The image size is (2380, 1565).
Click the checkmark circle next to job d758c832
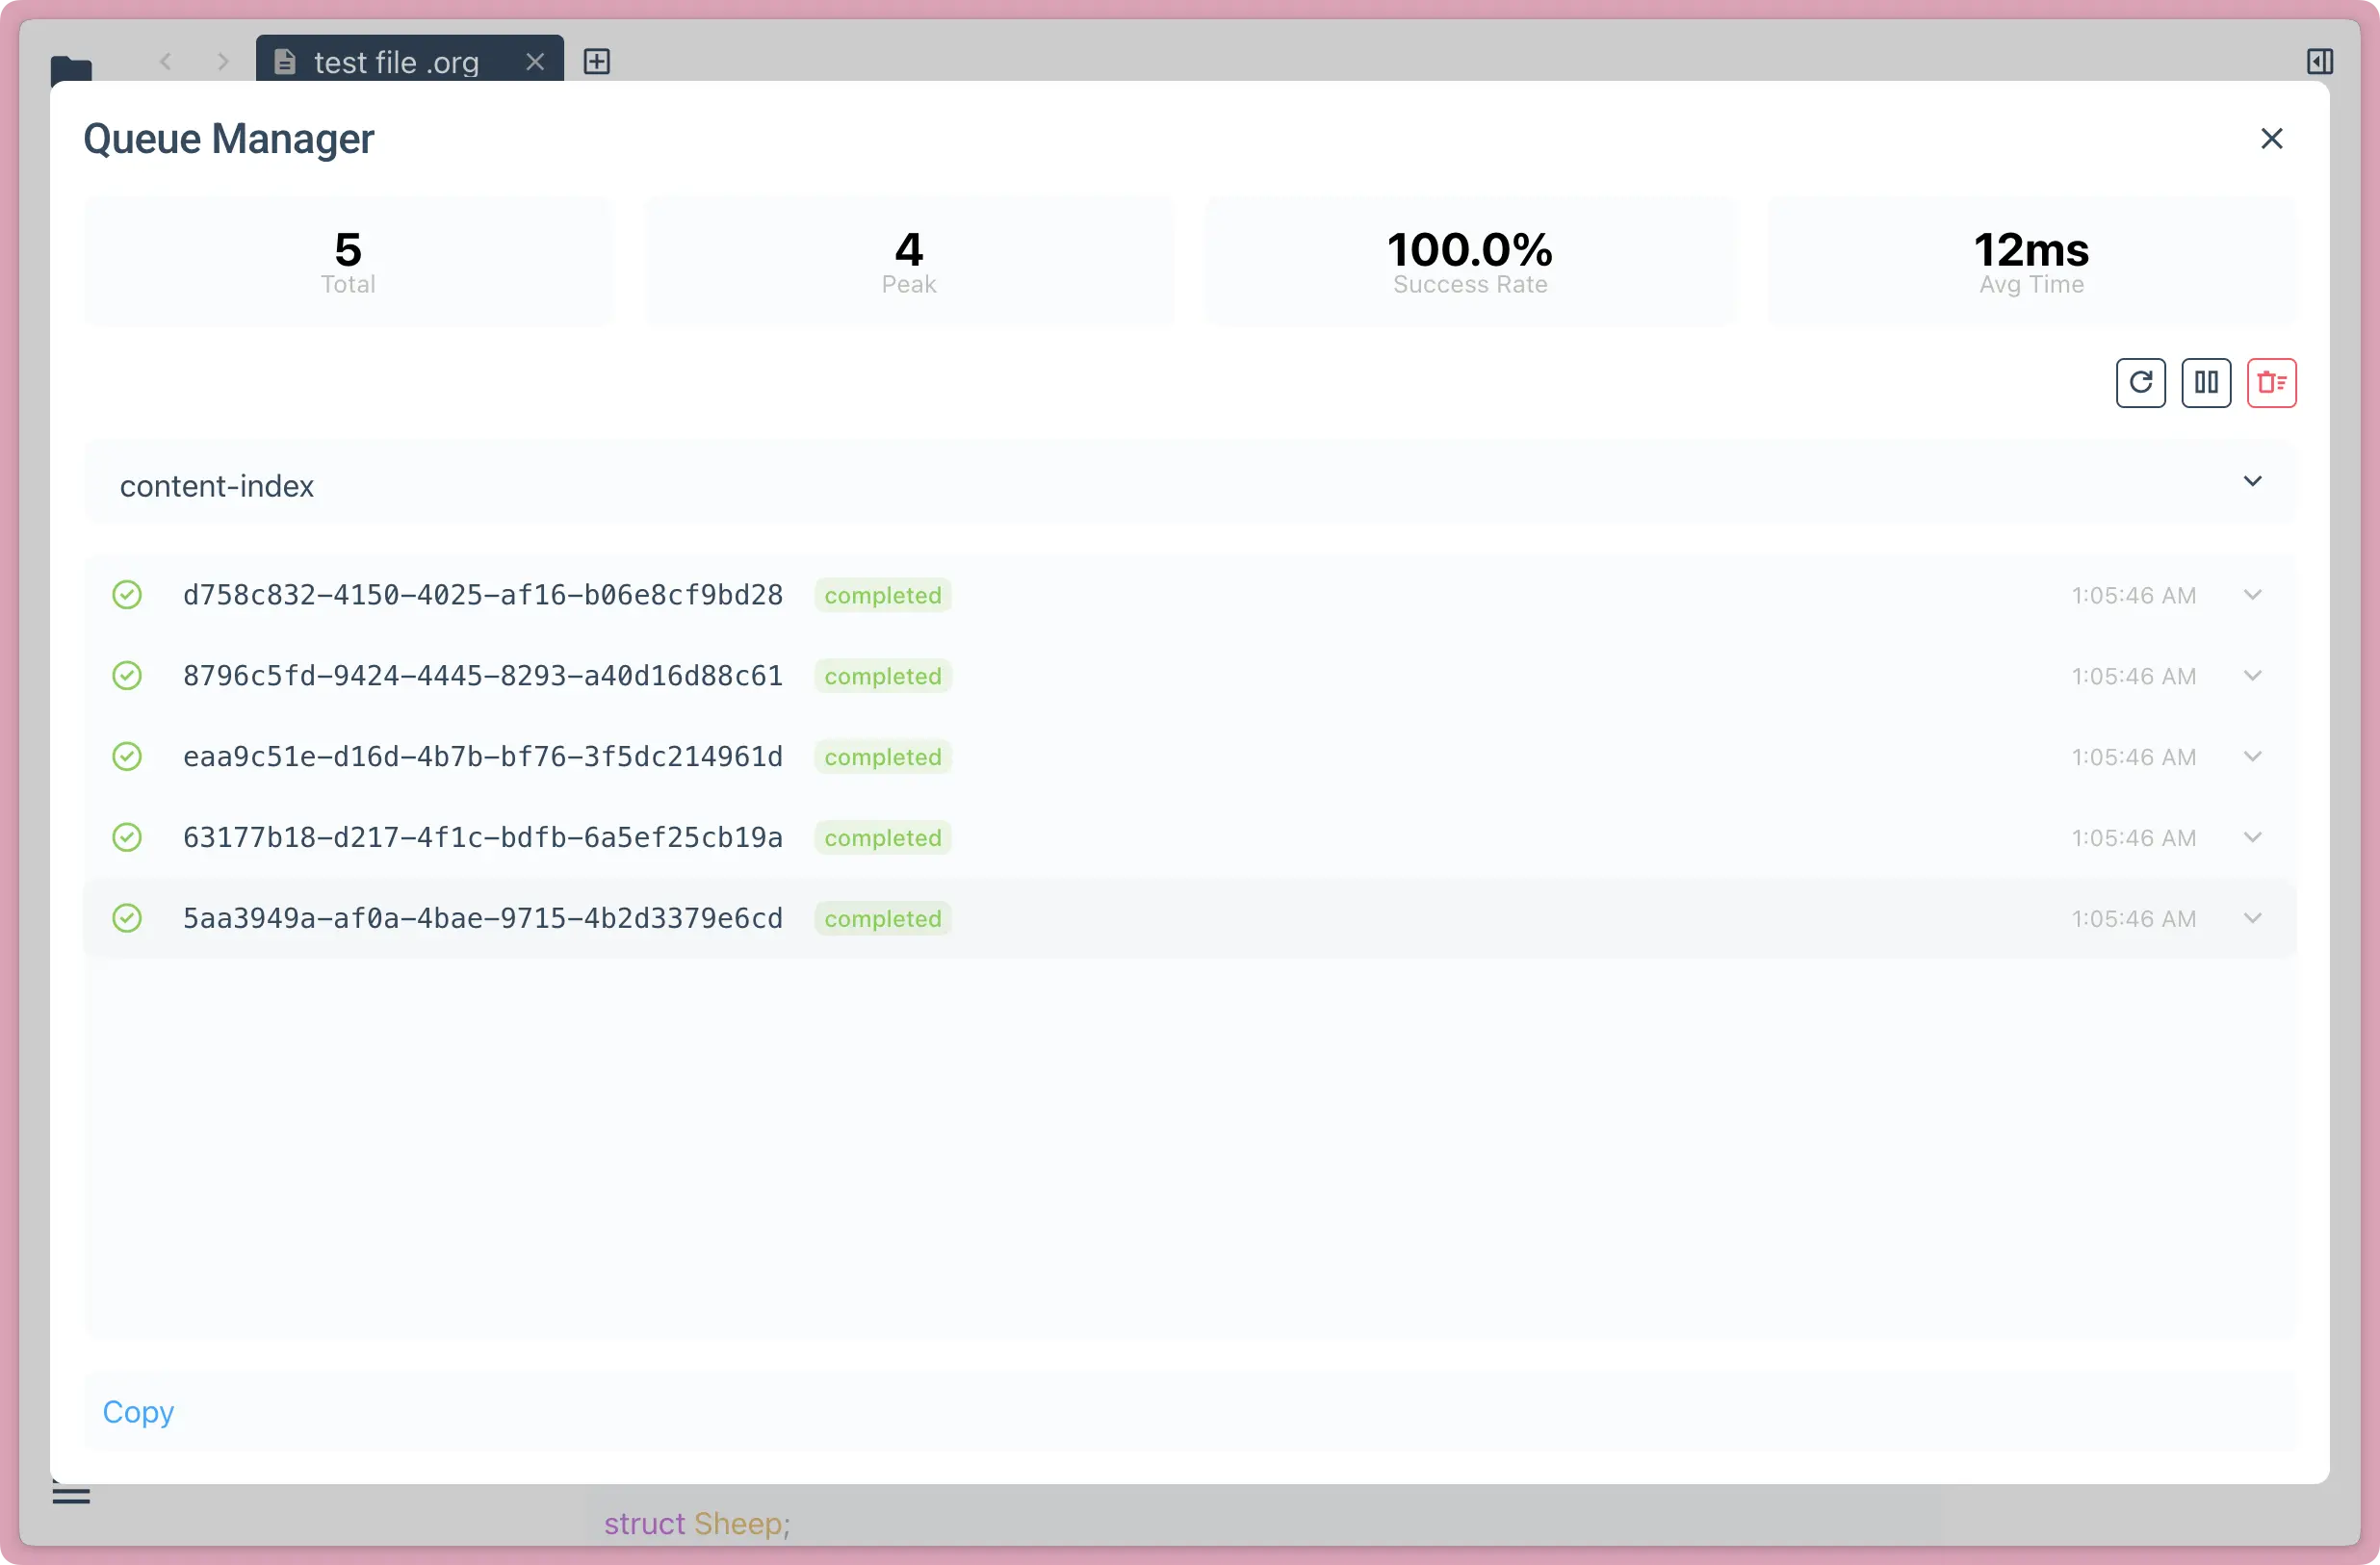(127, 594)
